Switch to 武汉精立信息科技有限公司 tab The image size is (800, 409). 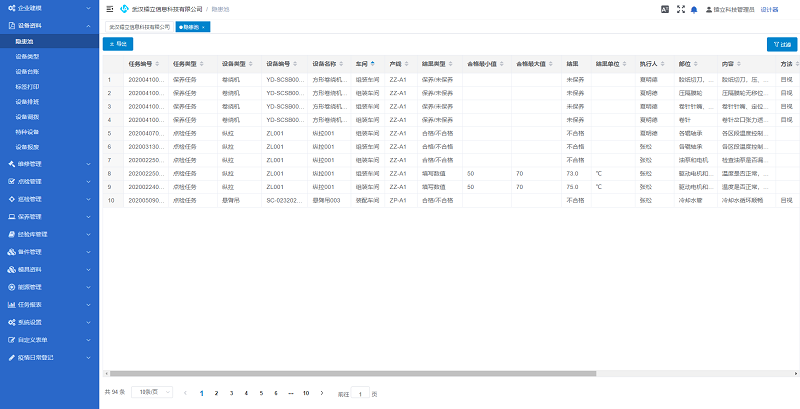click(139, 26)
